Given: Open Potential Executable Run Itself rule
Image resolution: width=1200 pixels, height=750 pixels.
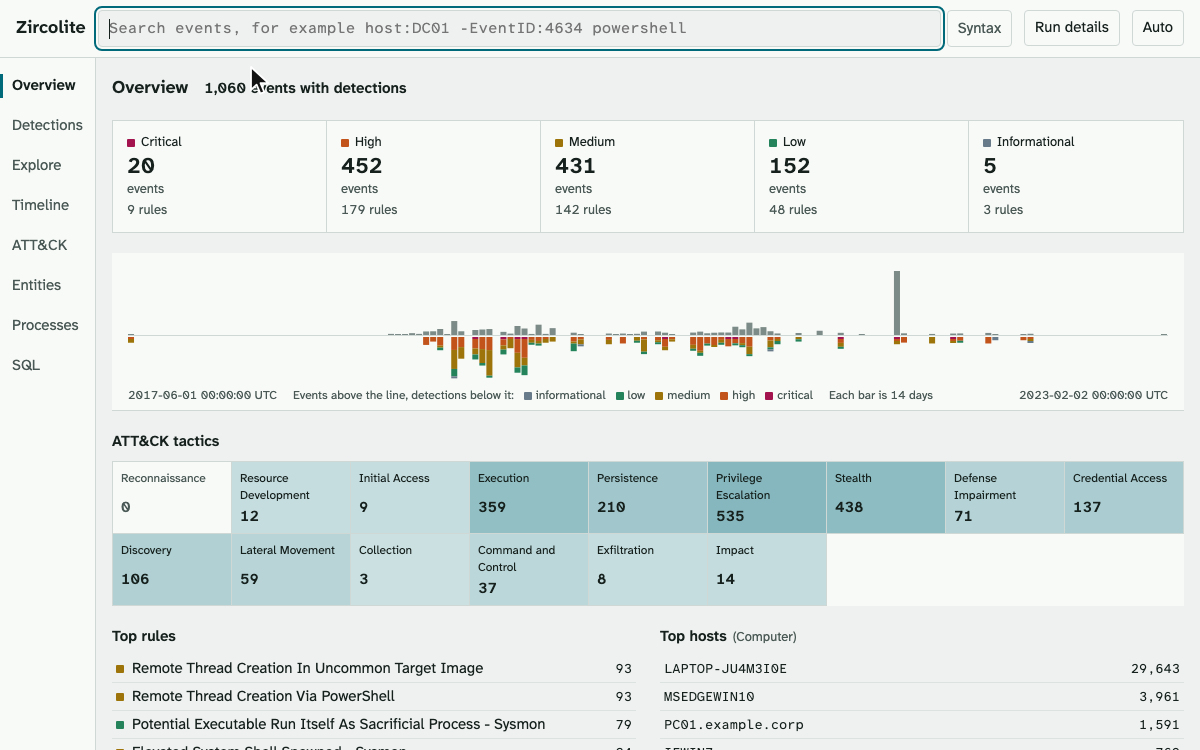Looking at the screenshot, I should pyautogui.click(x=374, y=724).
